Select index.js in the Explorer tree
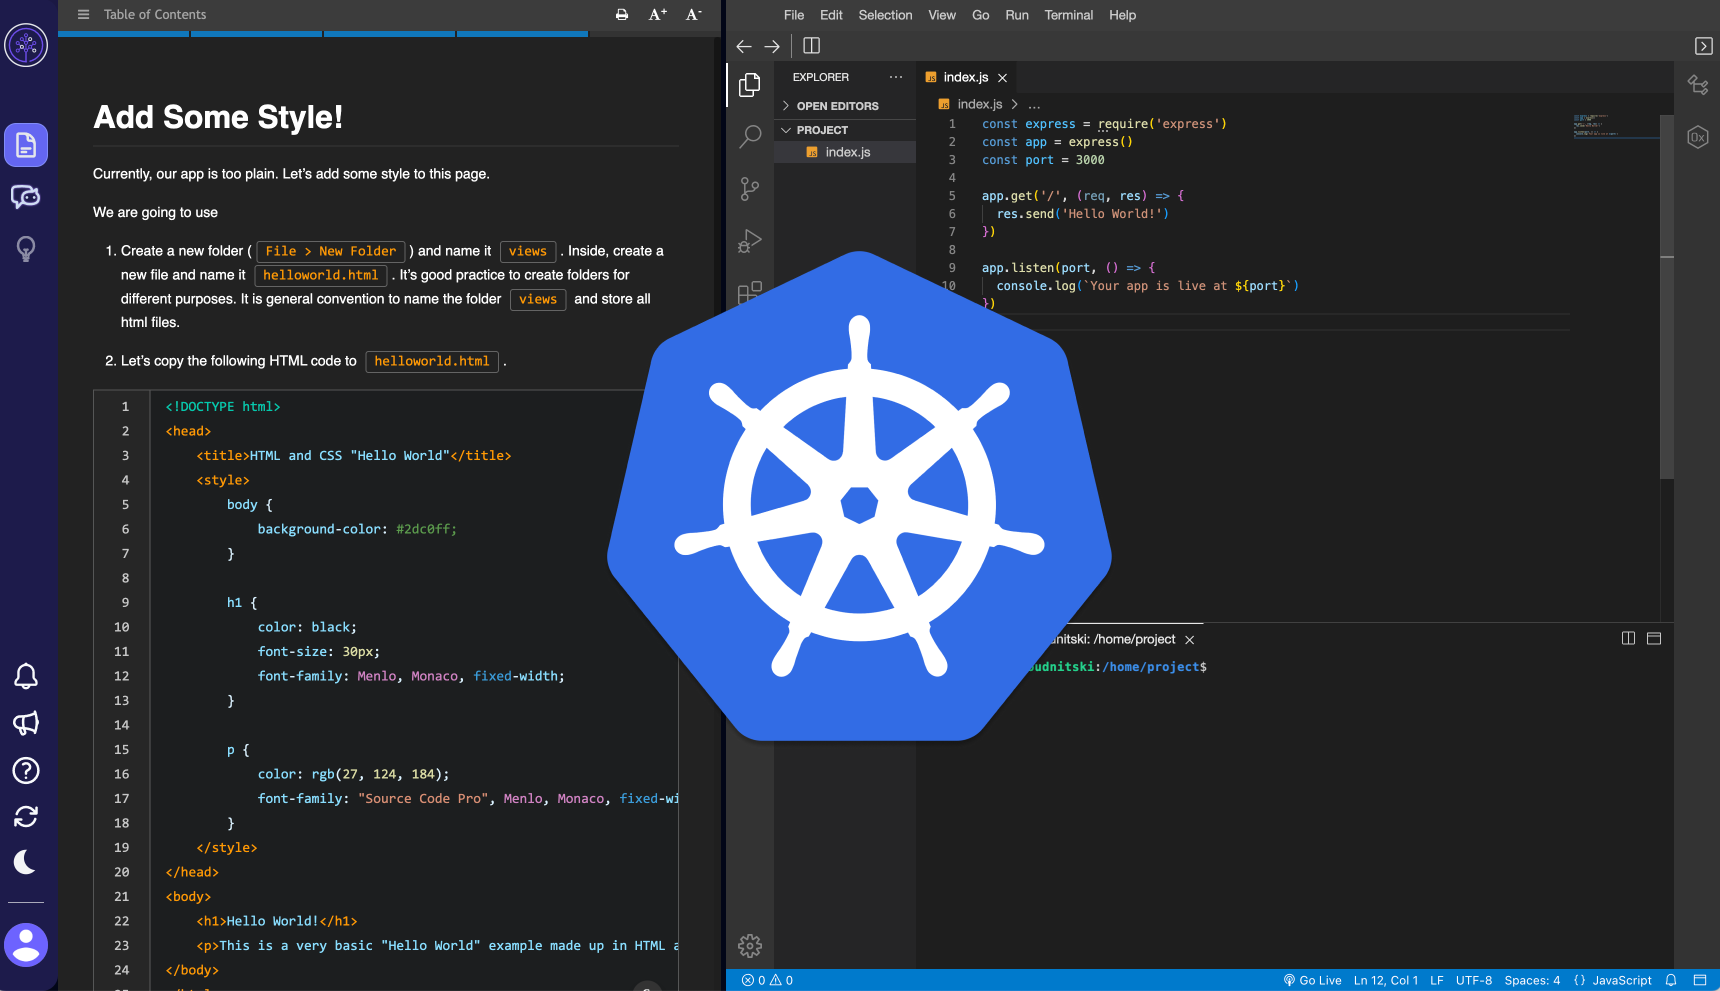The image size is (1720, 991). (x=846, y=152)
